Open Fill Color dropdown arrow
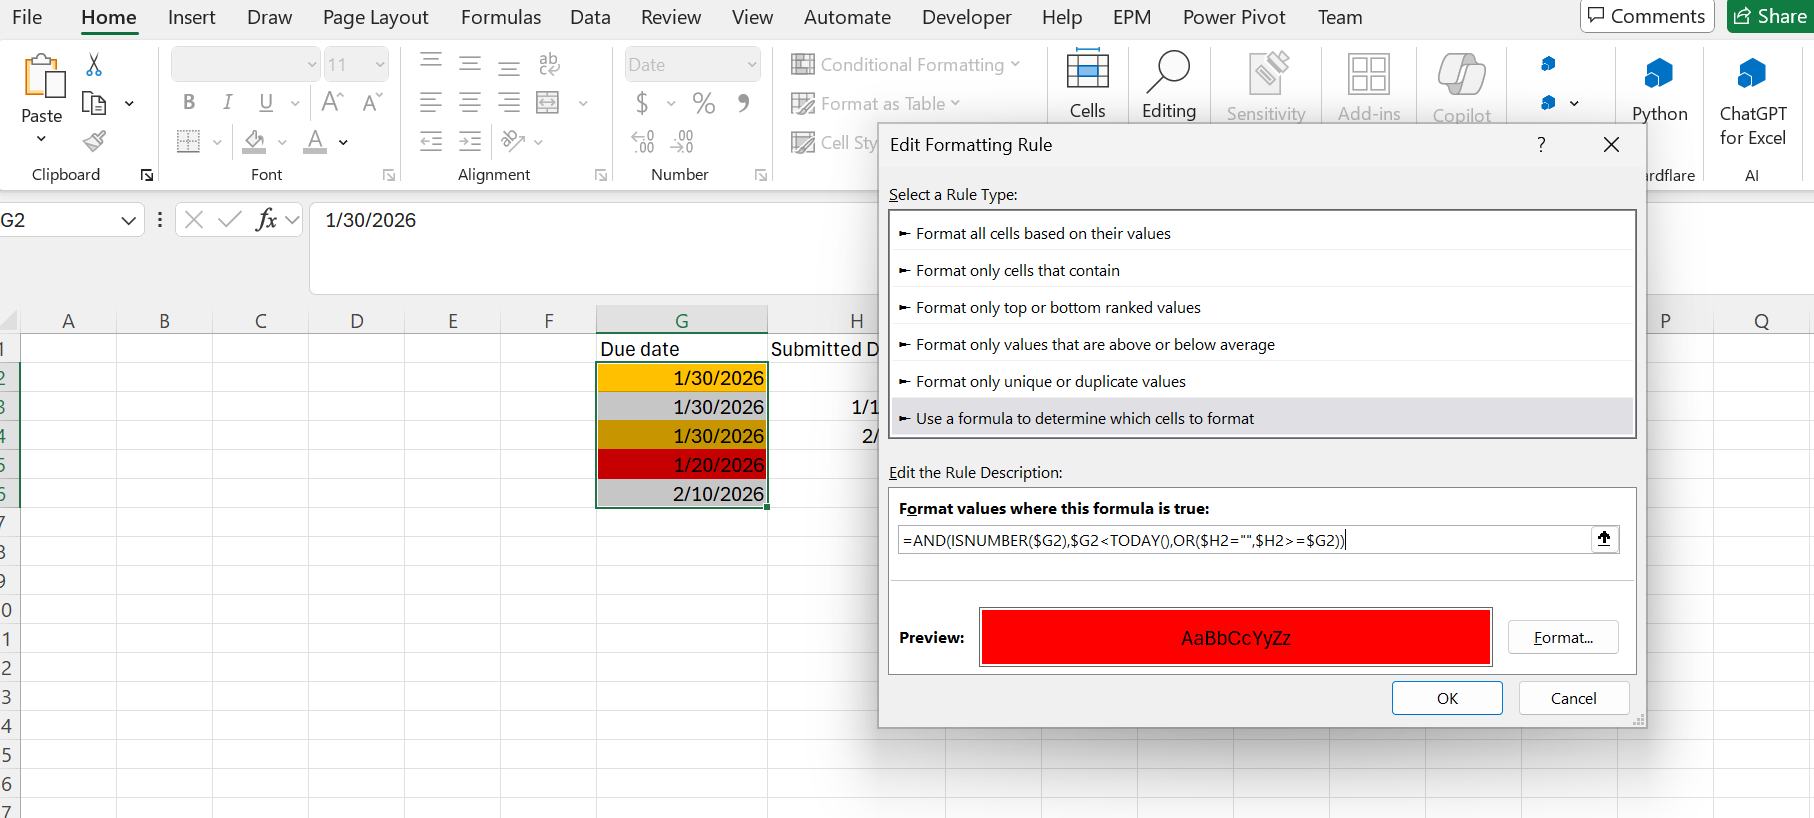 282,142
